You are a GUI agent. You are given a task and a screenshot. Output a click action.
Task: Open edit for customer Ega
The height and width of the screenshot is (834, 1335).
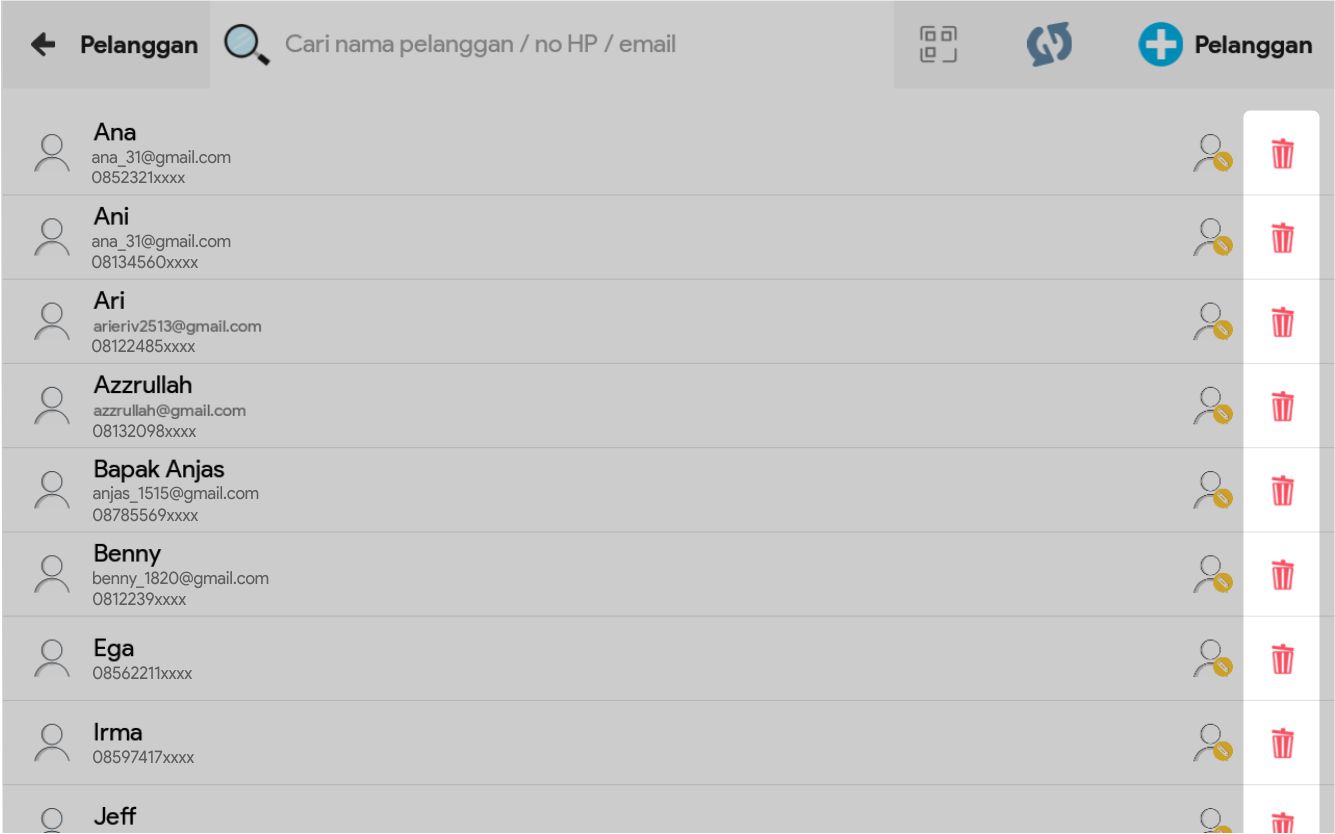(x=1212, y=659)
